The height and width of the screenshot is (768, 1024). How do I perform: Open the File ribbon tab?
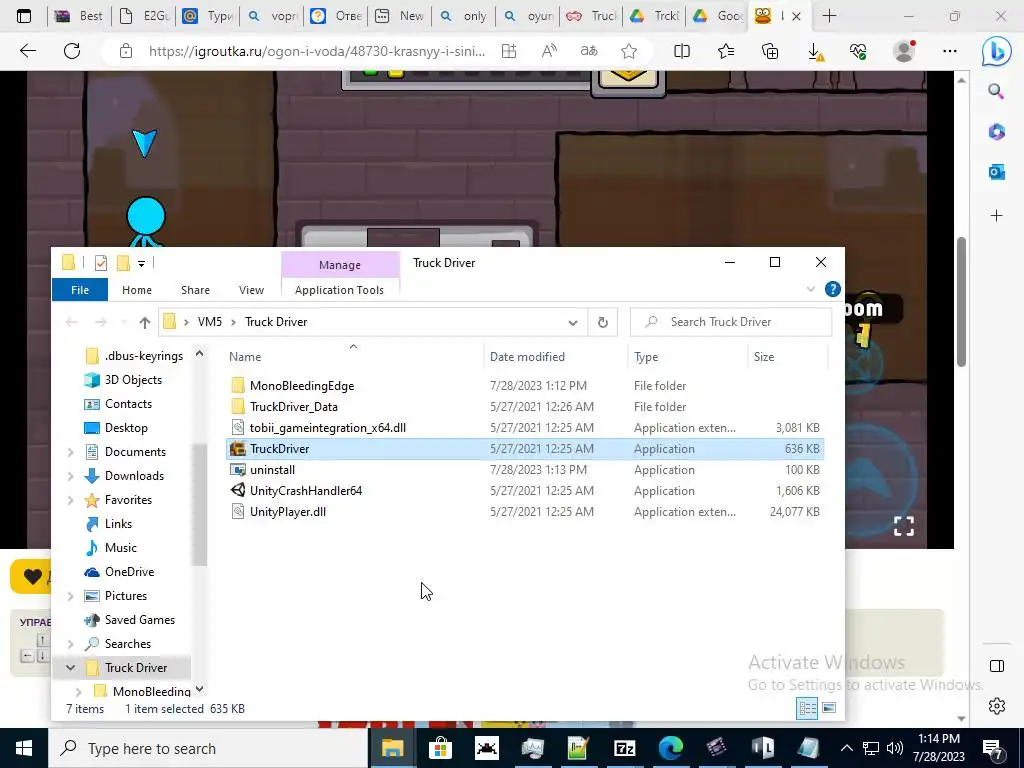(80, 290)
